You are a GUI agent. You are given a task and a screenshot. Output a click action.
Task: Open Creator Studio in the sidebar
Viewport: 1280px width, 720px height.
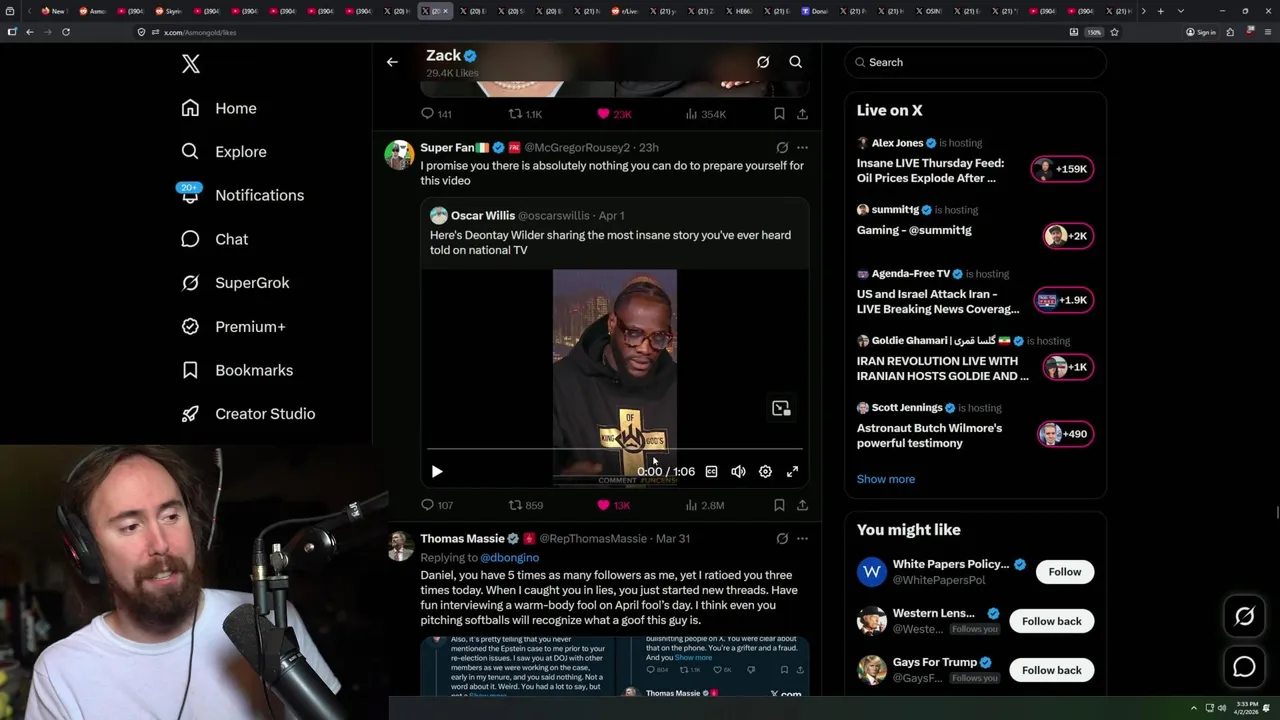click(248, 414)
